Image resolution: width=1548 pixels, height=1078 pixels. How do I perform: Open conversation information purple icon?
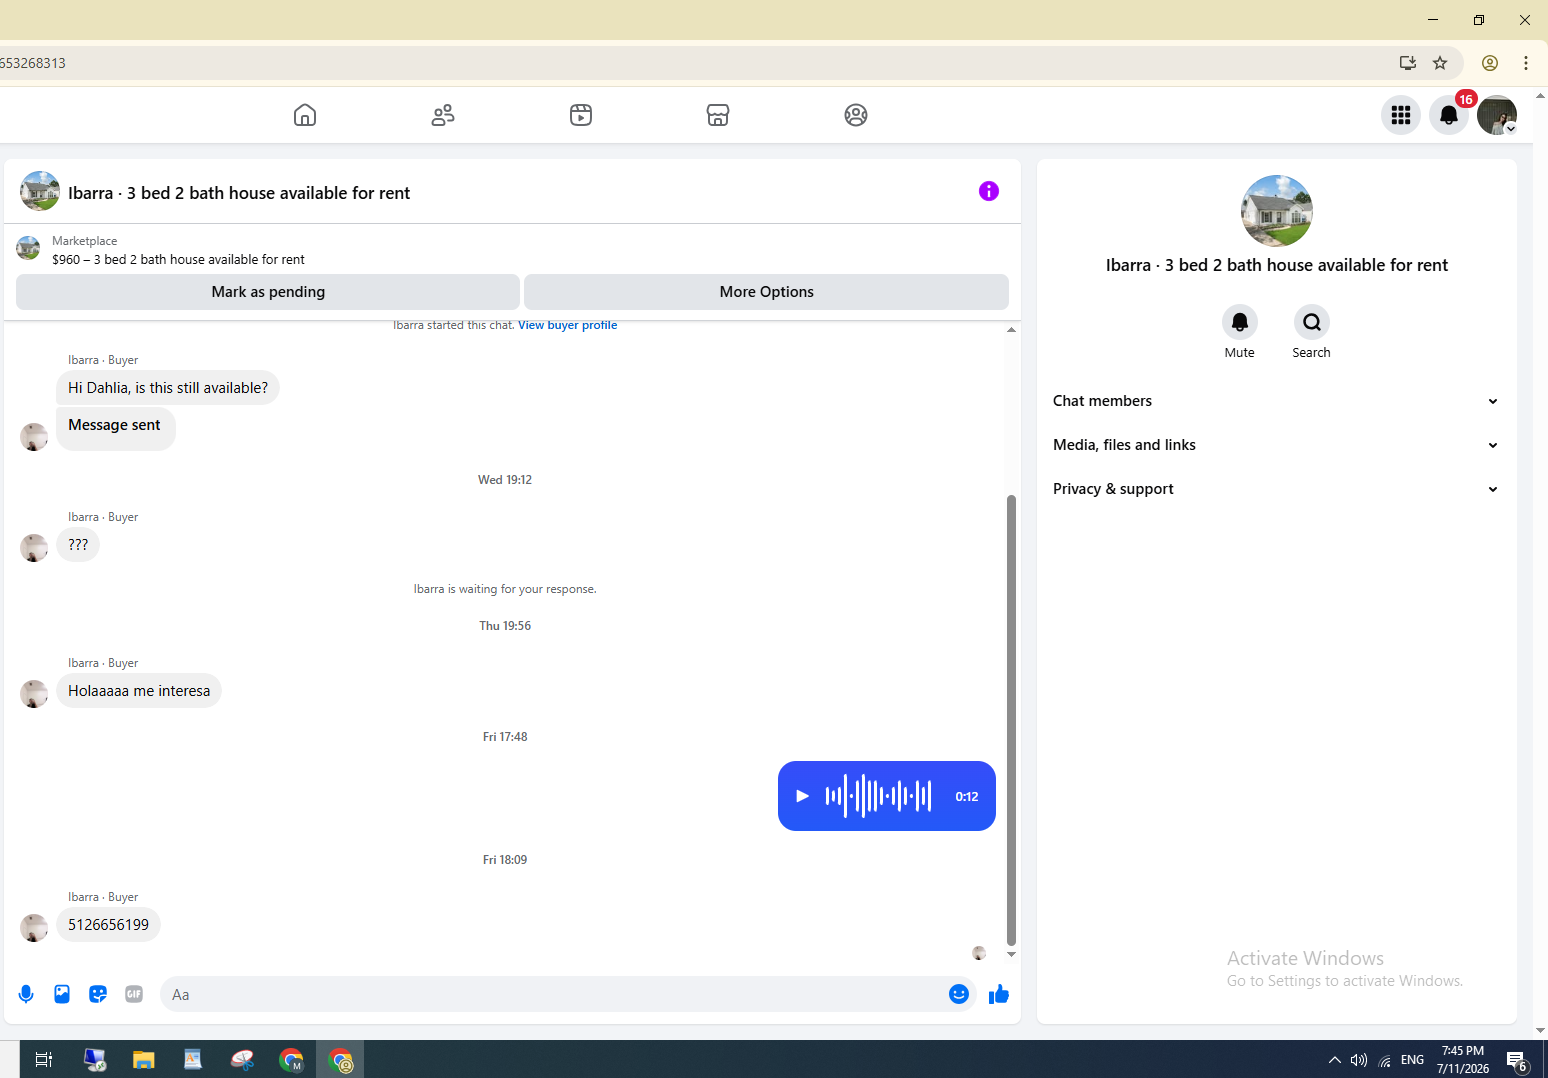point(989,191)
